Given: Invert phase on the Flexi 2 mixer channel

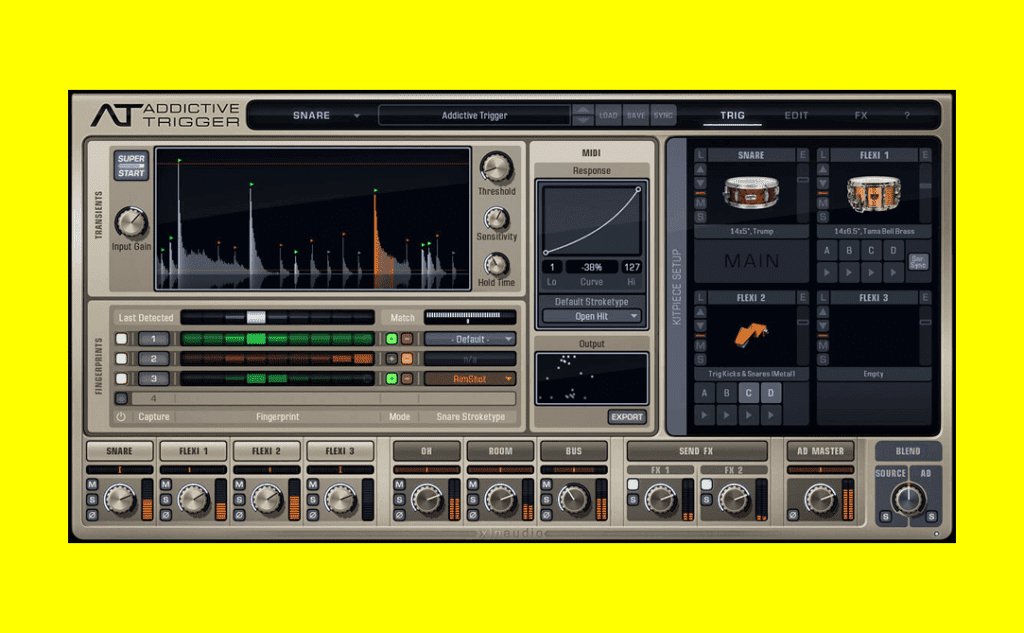Looking at the screenshot, I should [x=239, y=515].
